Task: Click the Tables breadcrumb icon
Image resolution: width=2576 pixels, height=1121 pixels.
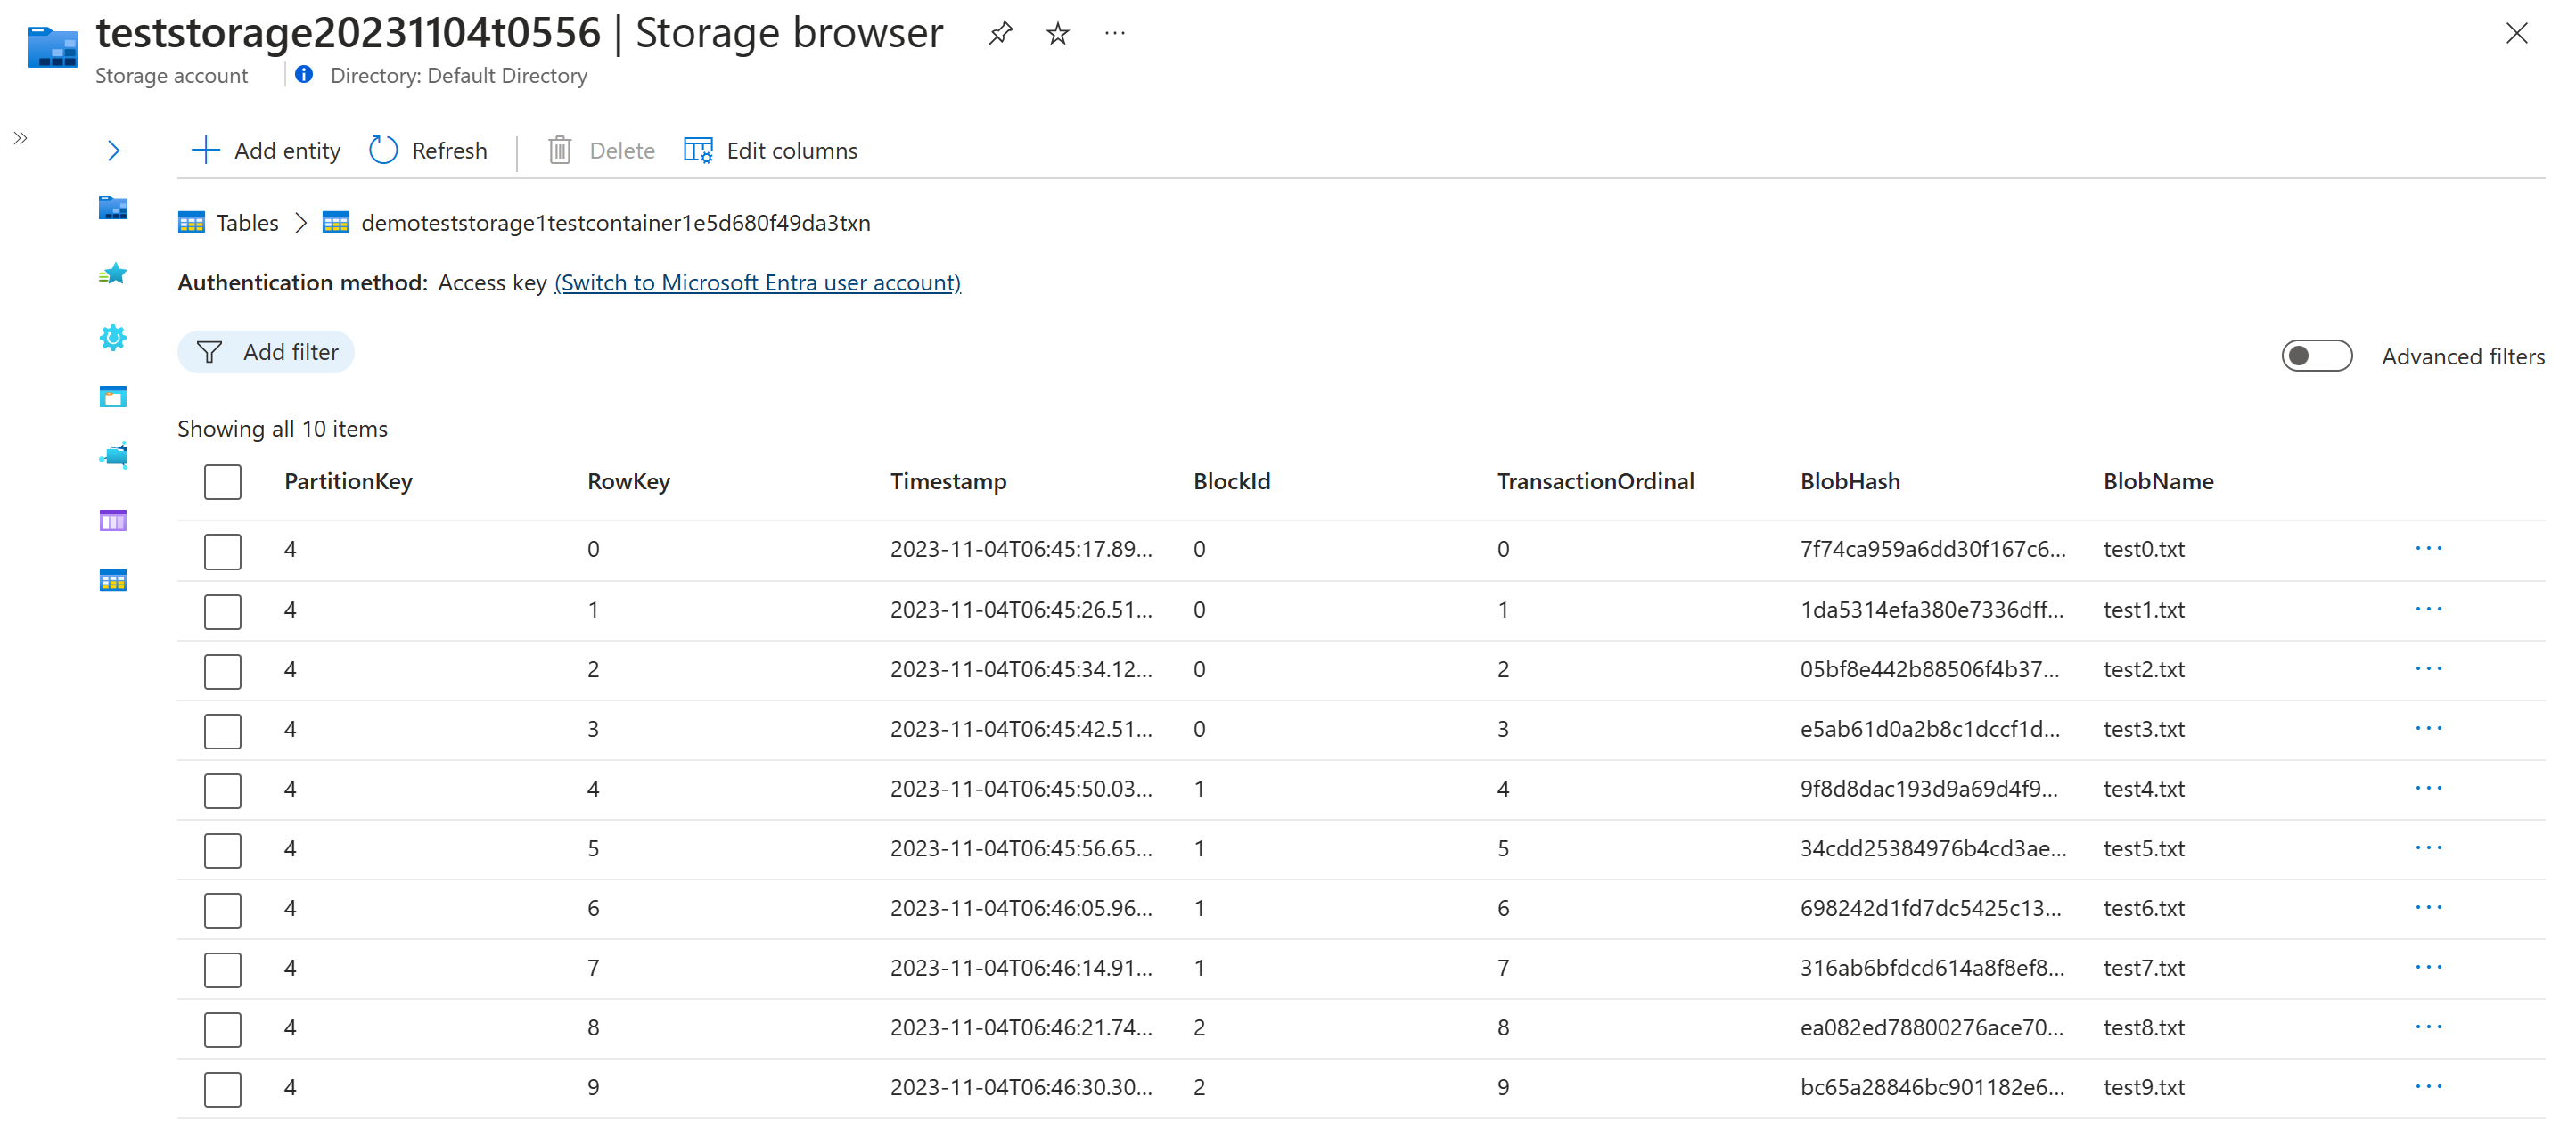Action: pos(189,222)
